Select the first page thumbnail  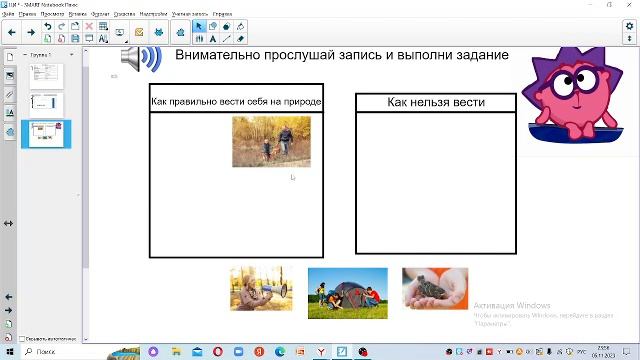(x=47, y=76)
